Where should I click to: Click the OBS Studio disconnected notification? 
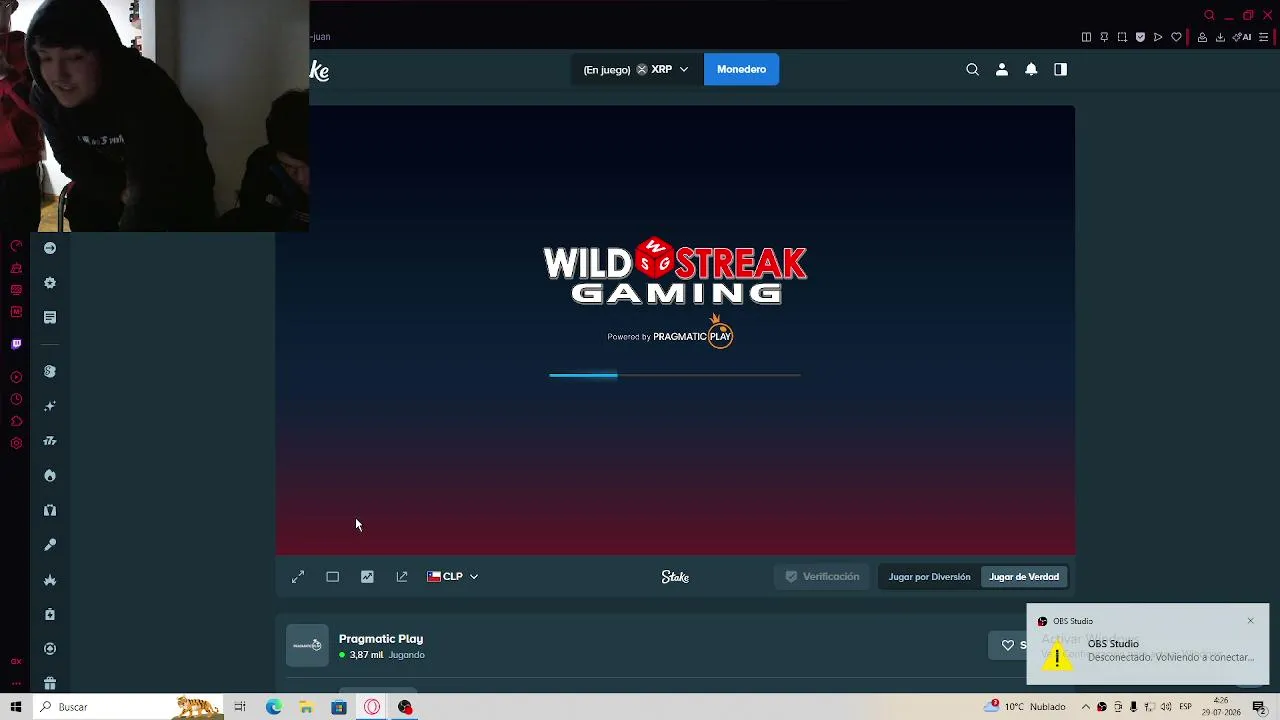point(1148,645)
